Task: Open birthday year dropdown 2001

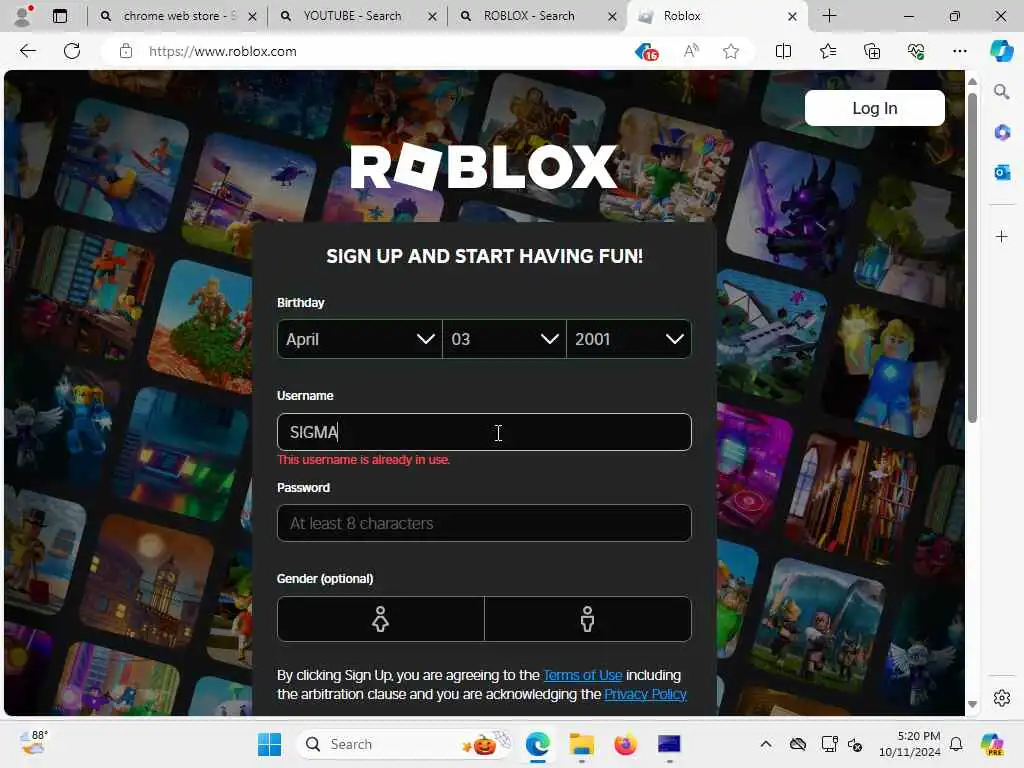Action: [629, 339]
